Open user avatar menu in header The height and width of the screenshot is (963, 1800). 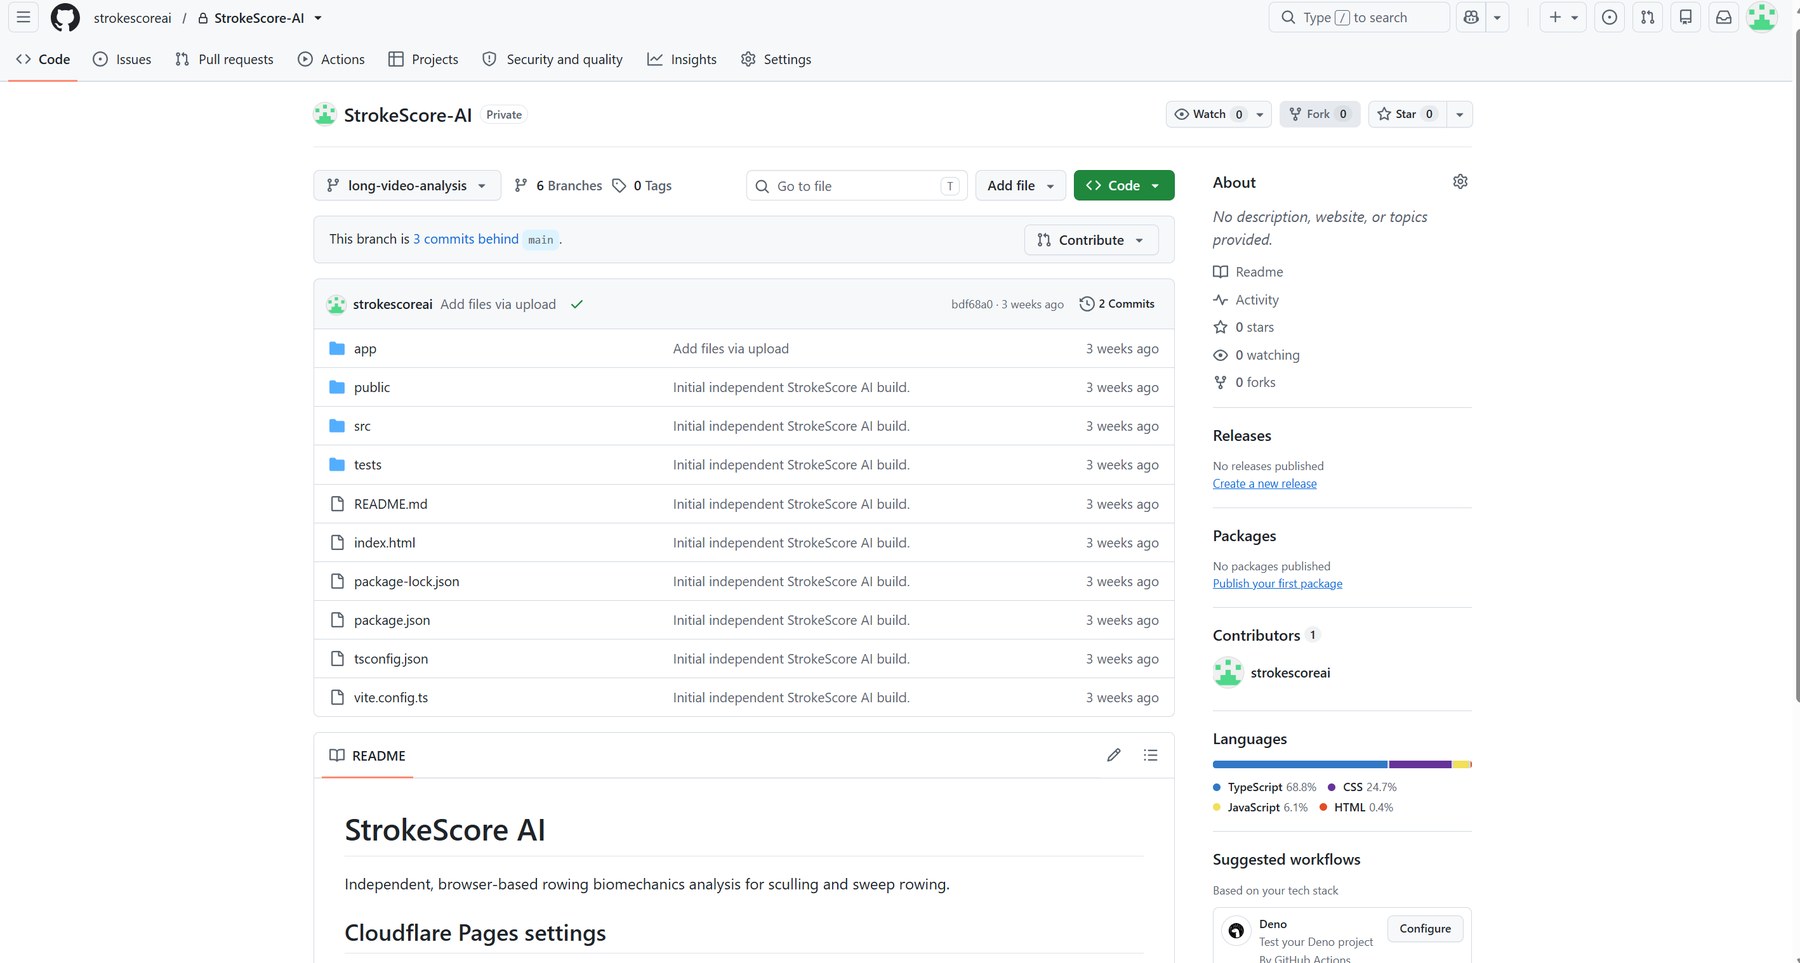tap(1762, 17)
